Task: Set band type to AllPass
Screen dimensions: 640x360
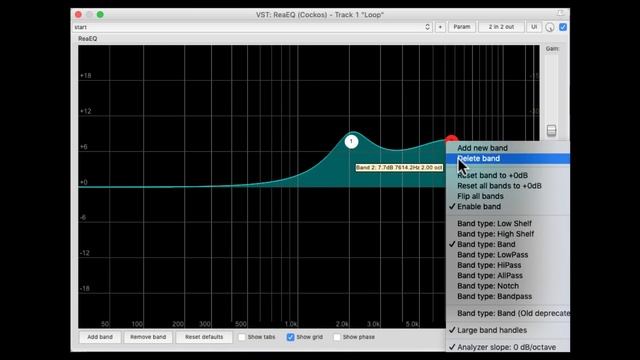Action: 508,276
